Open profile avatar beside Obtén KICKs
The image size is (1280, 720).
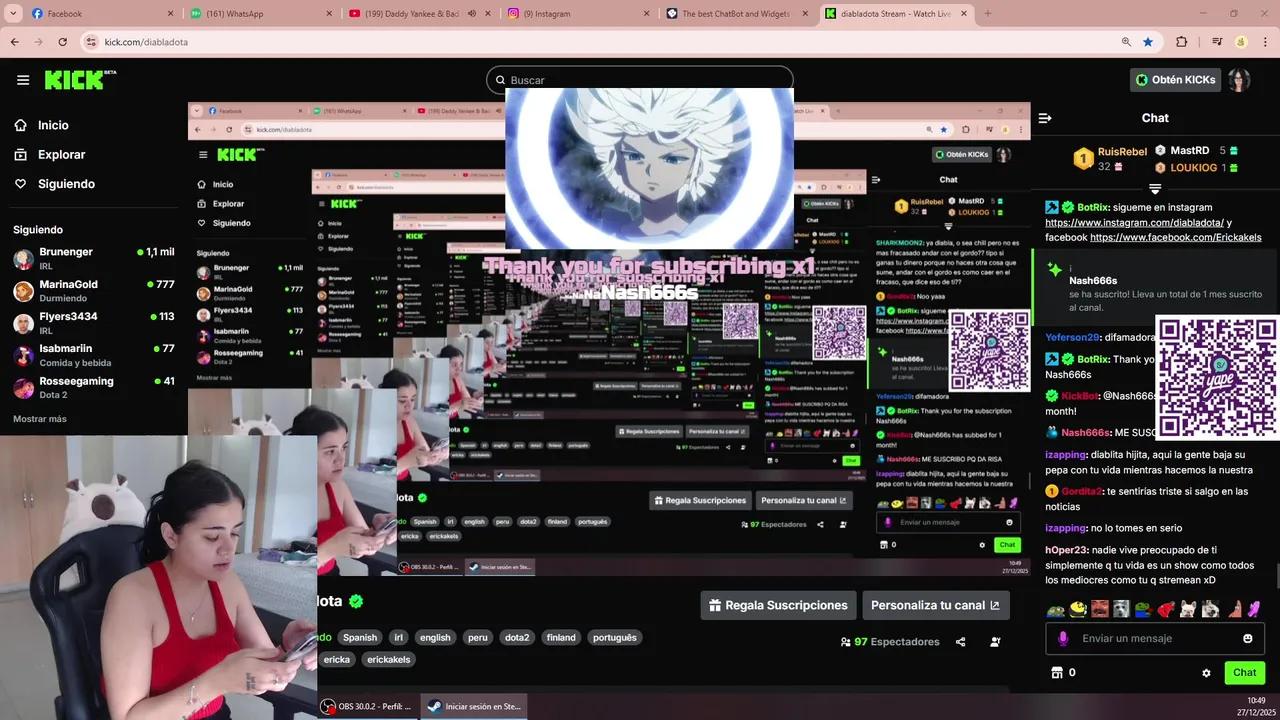(1239, 80)
